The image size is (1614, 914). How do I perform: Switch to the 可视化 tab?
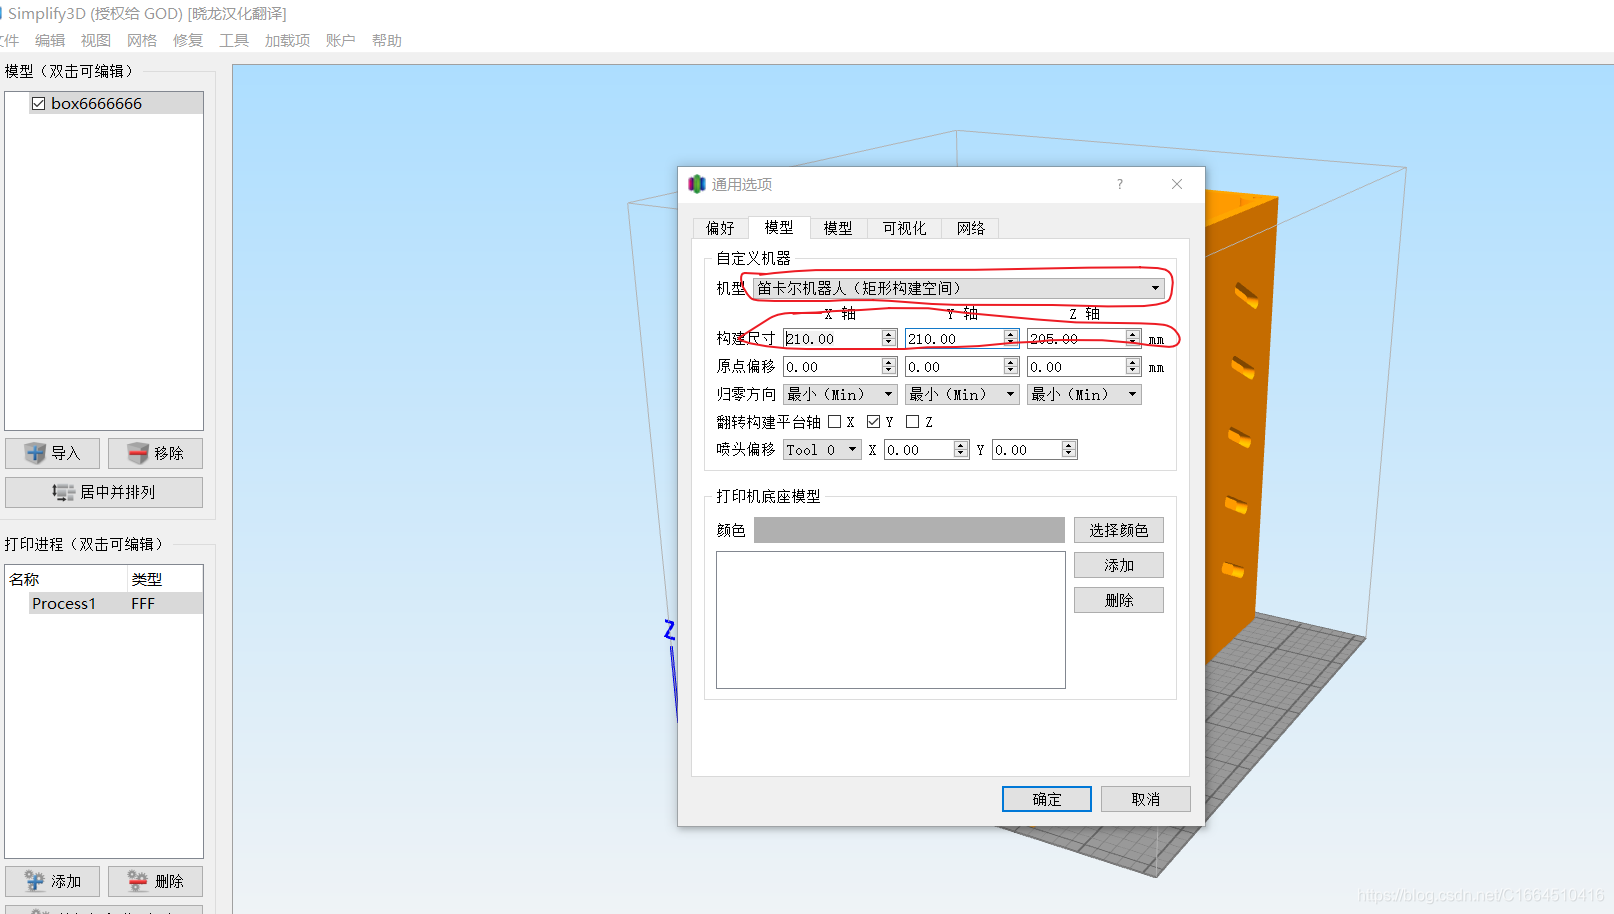(x=904, y=228)
